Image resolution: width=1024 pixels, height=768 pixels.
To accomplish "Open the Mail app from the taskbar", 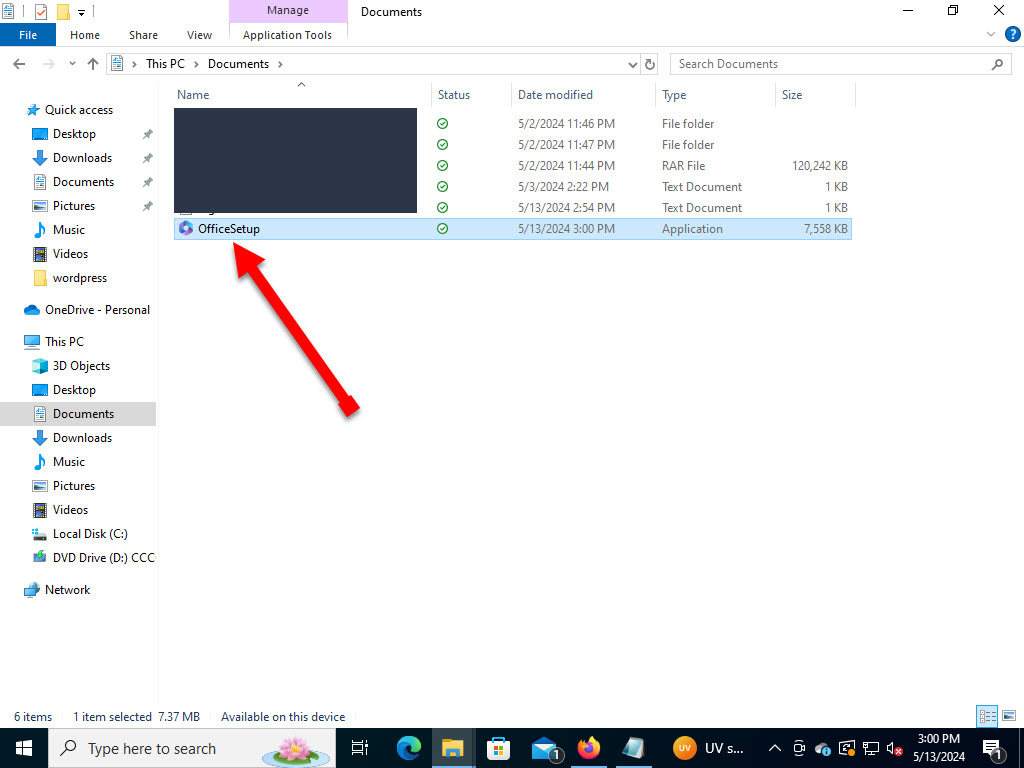I will tap(543, 747).
